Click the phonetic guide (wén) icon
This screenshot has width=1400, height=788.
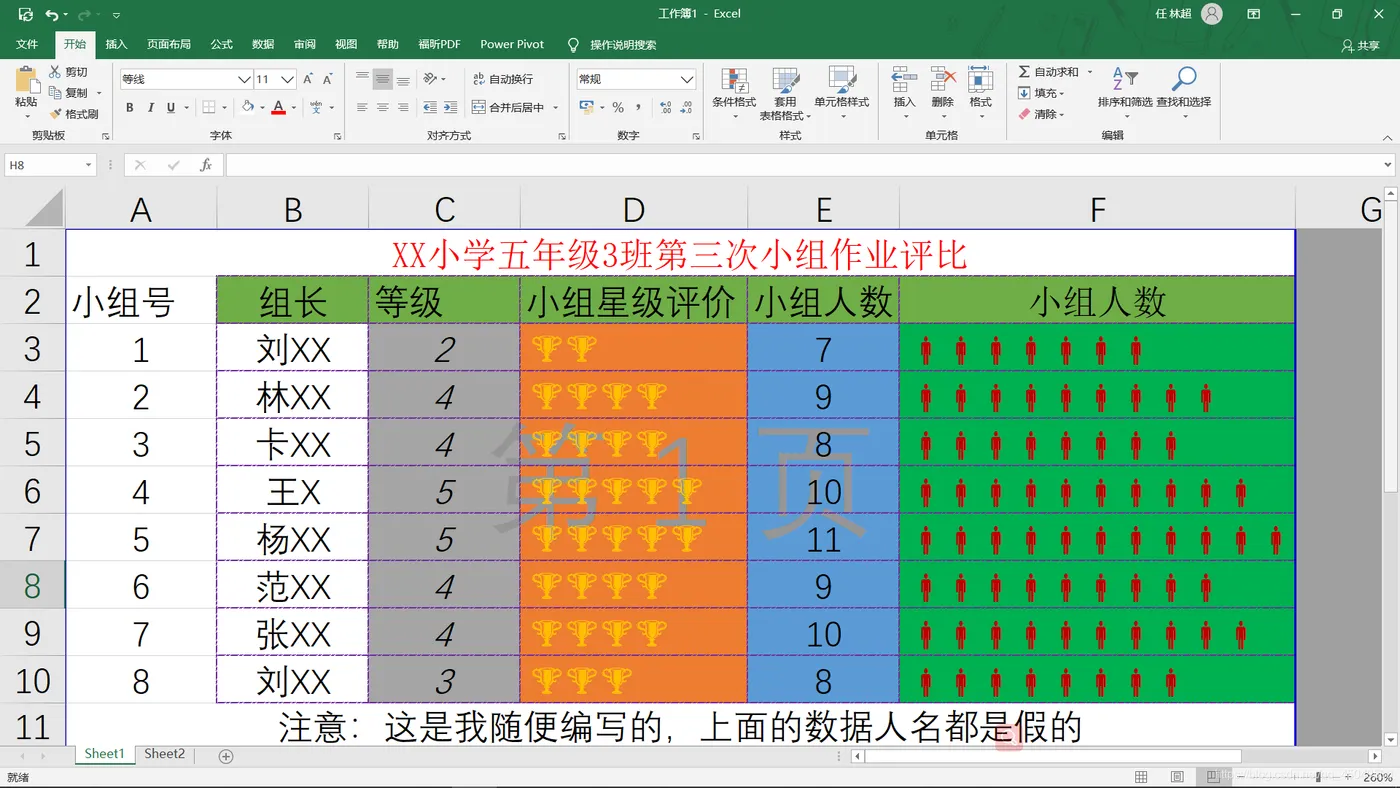click(x=317, y=107)
